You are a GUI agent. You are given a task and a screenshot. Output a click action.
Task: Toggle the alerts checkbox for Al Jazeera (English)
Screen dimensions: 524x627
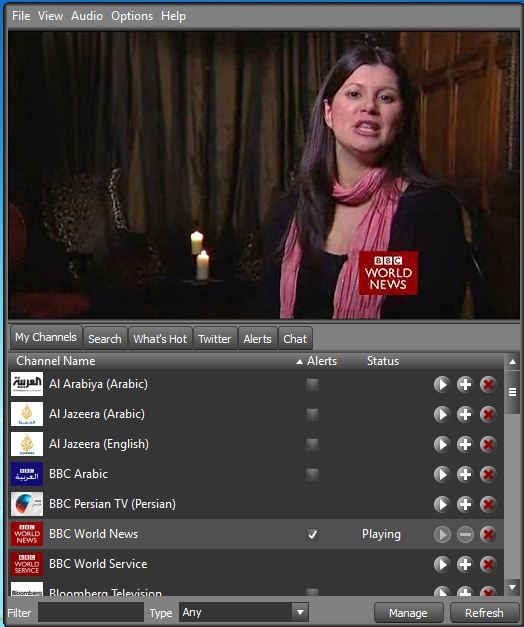pos(312,444)
